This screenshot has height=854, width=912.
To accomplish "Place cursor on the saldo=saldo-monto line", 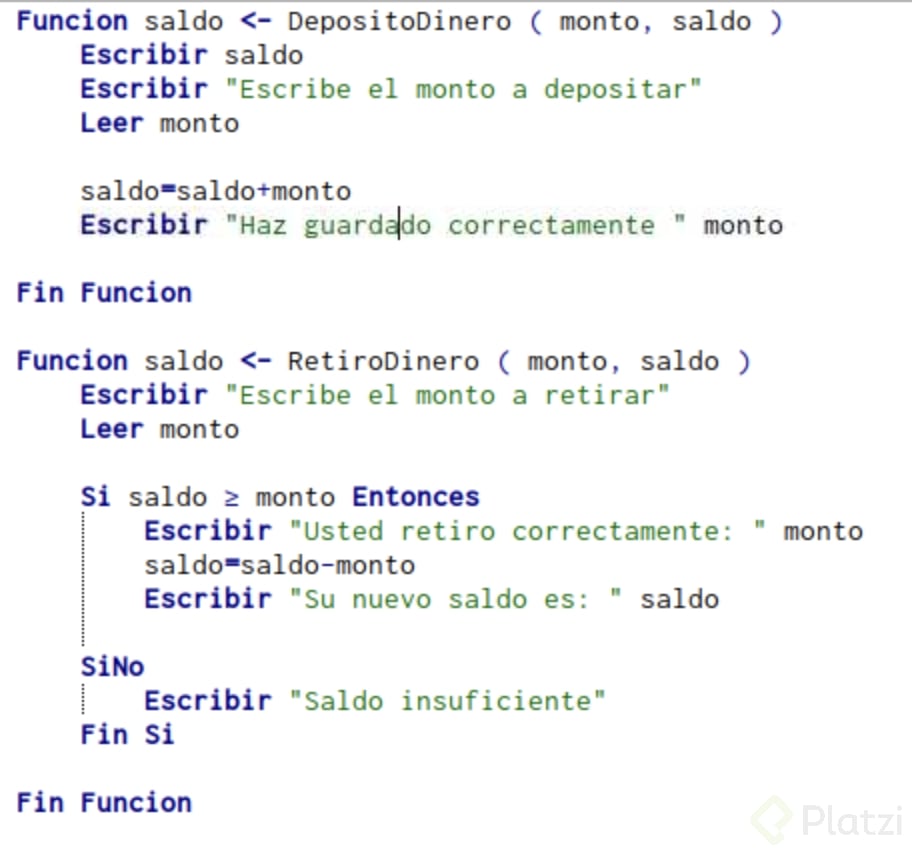I will [279, 566].
